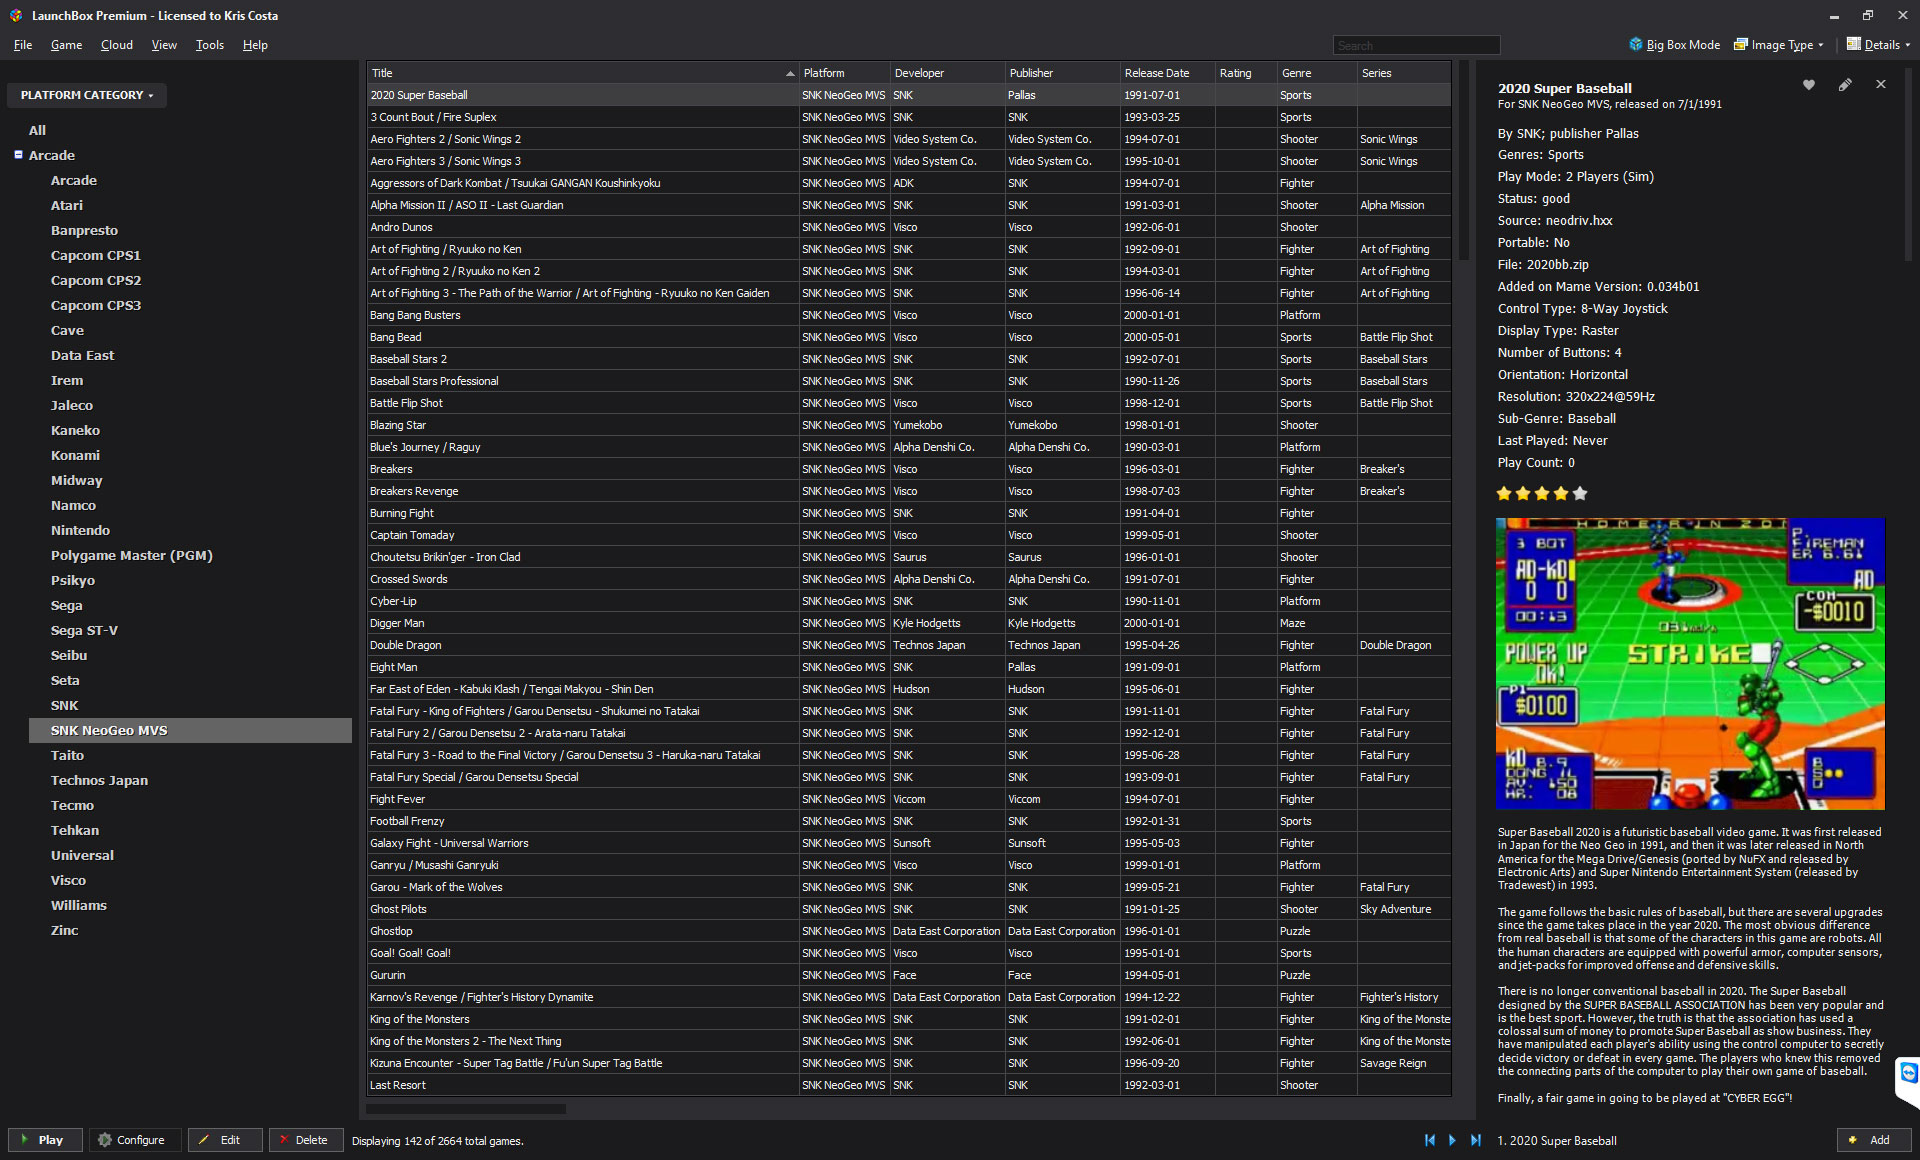Select the King of the Monsters row

pyautogui.click(x=908, y=1019)
